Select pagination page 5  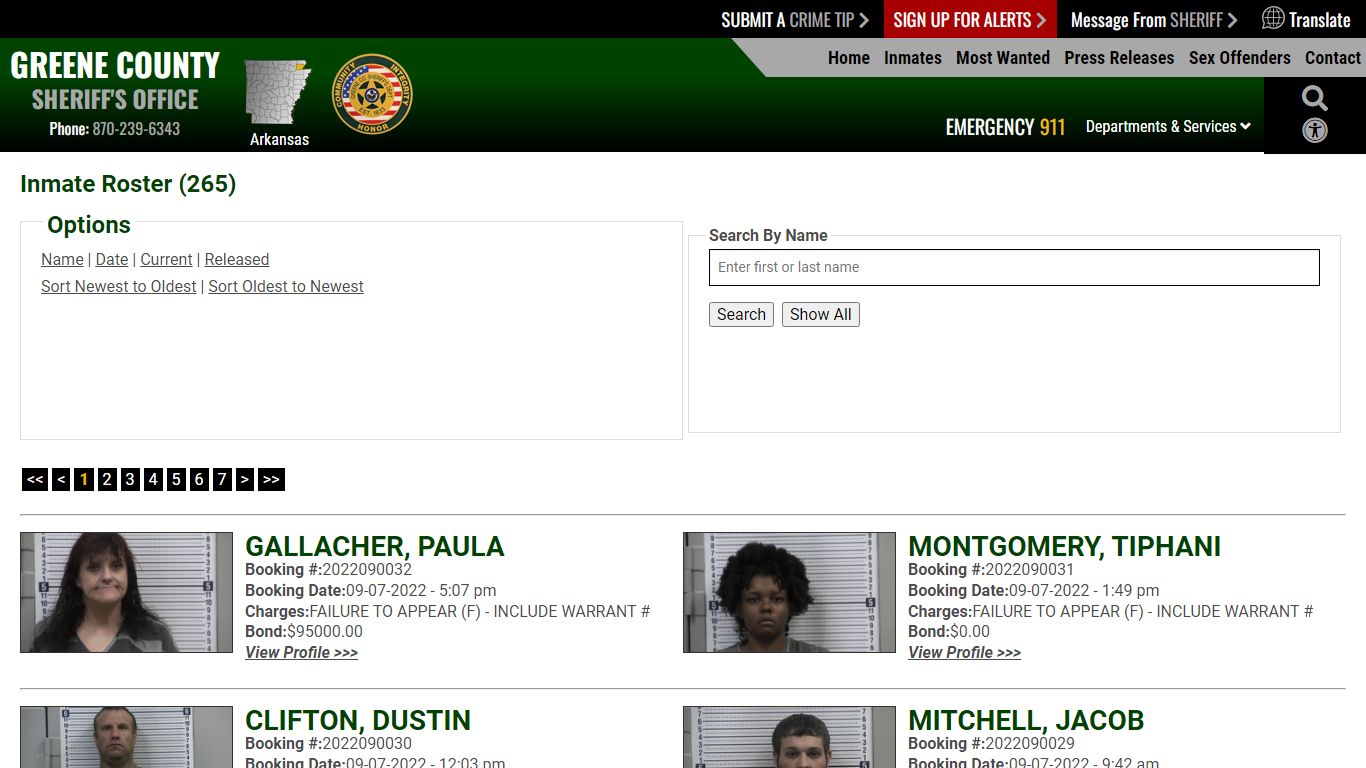176,479
